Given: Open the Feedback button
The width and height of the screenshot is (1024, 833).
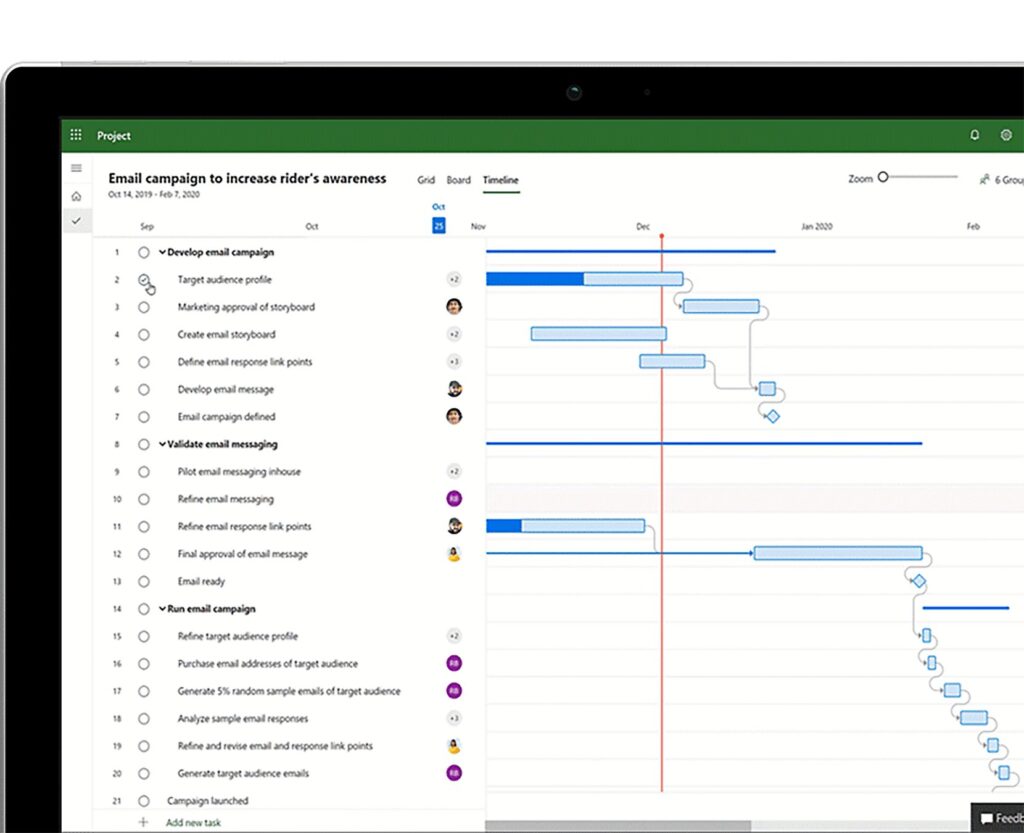Looking at the screenshot, I should [1000, 817].
